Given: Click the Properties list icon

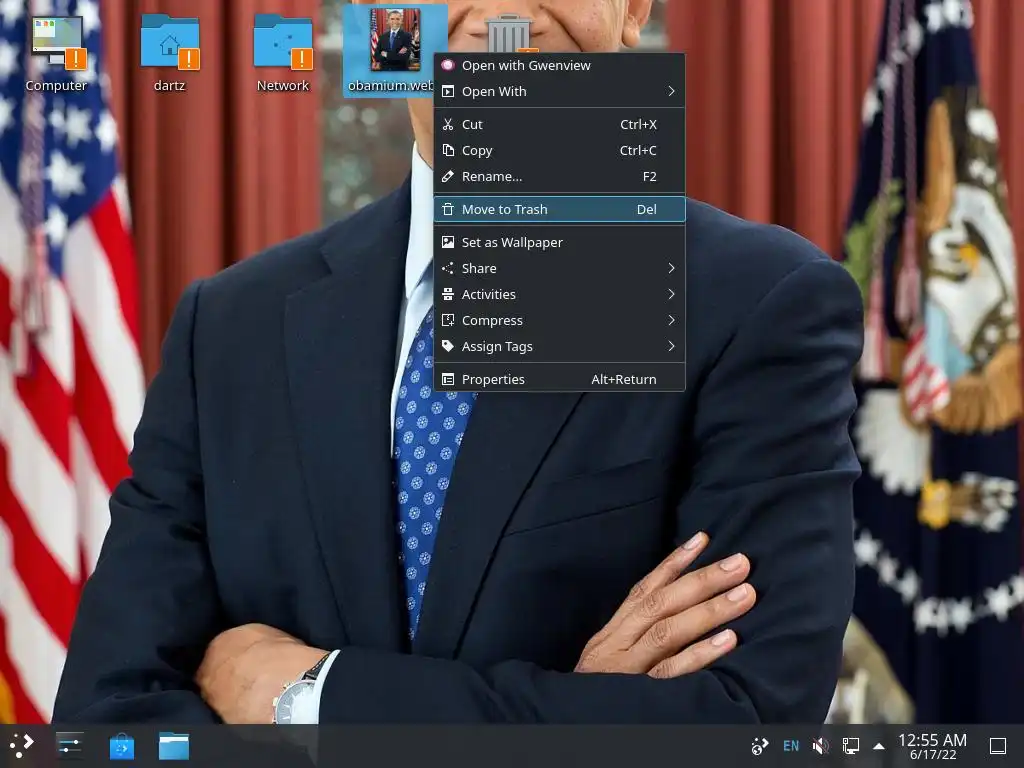Looking at the screenshot, I should point(448,379).
